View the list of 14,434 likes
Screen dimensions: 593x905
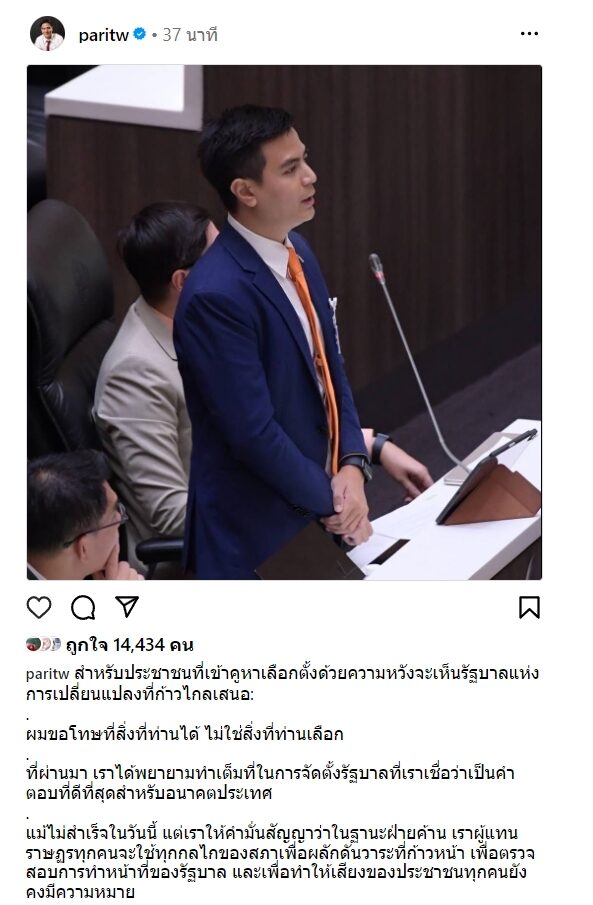point(129,645)
